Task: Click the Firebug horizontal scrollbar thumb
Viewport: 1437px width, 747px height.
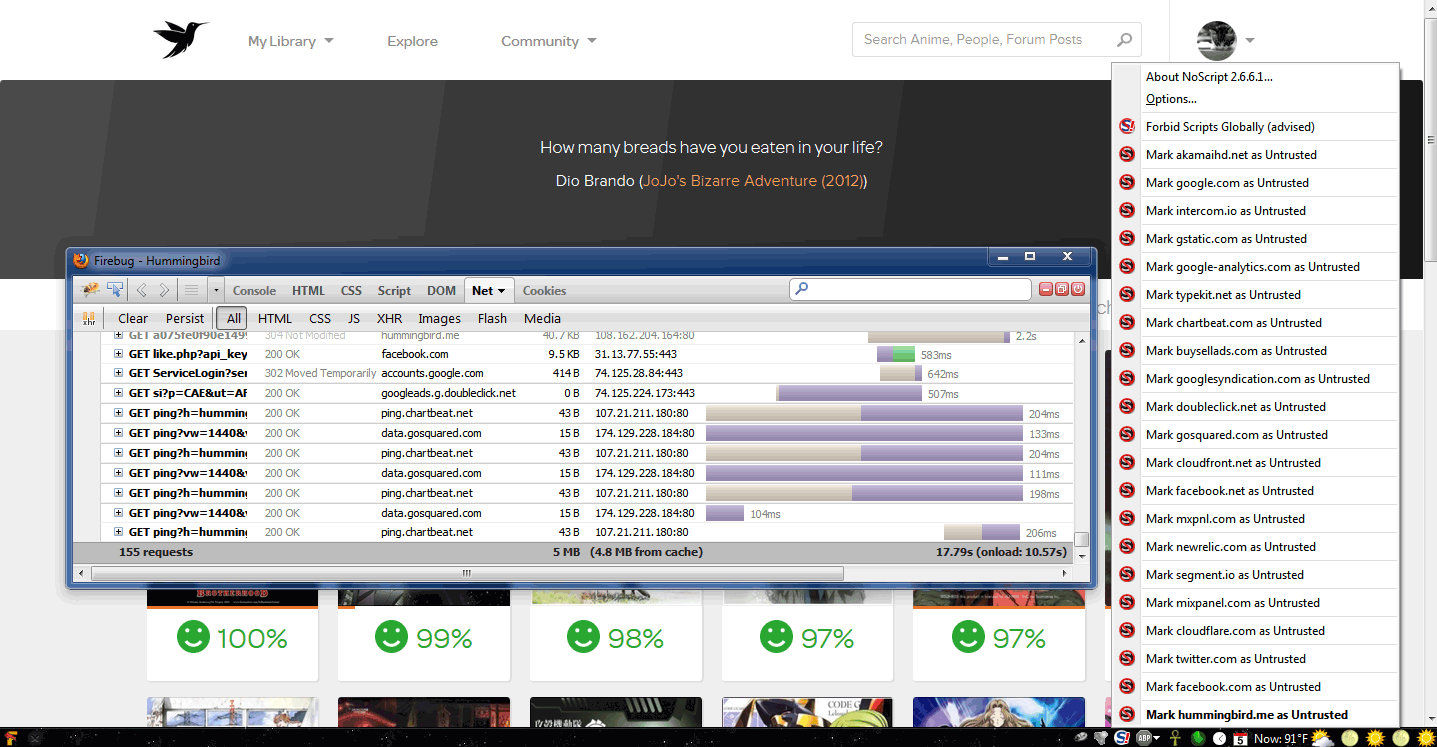Action: (x=467, y=573)
